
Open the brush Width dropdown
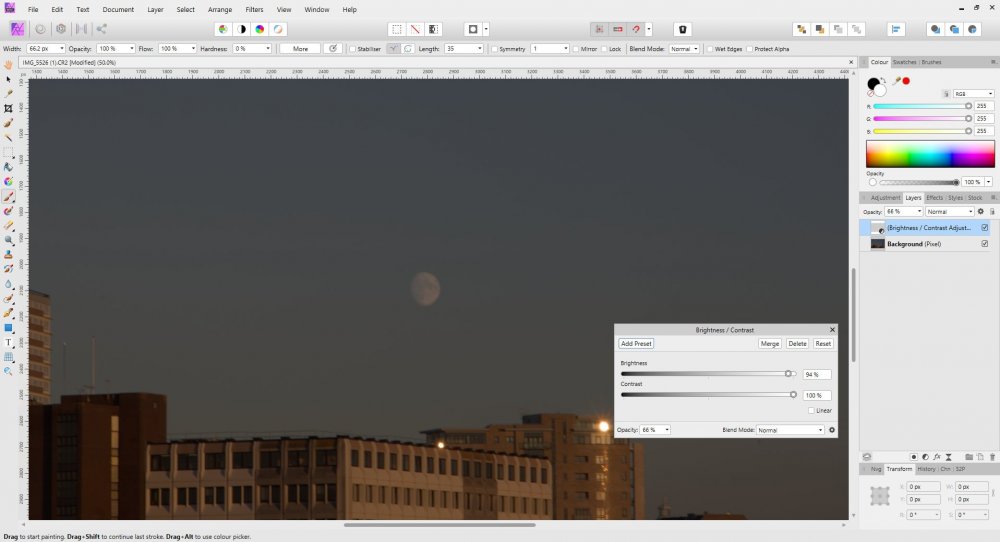61,48
